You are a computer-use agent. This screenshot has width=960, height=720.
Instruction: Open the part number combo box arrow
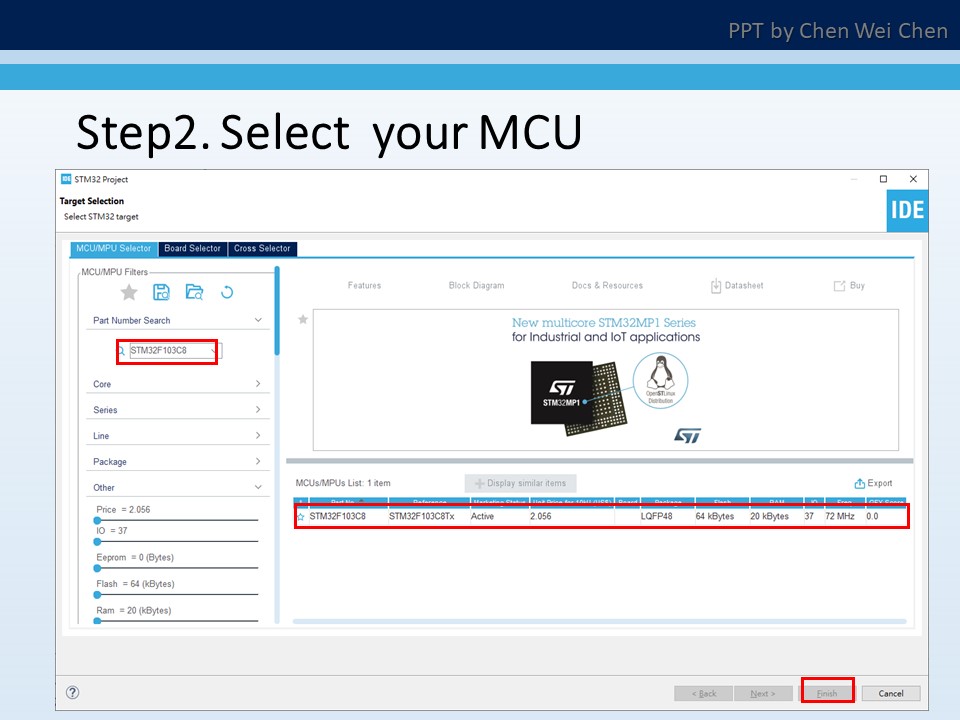(214, 351)
